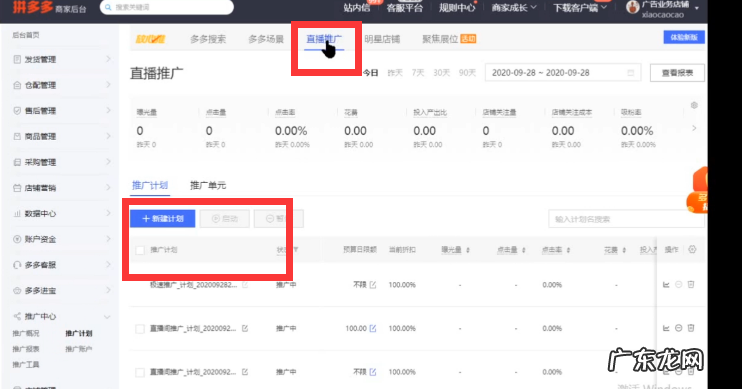Go to 推广报表 in the sidebar
Screen dimensions: 742x389
click(26, 349)
